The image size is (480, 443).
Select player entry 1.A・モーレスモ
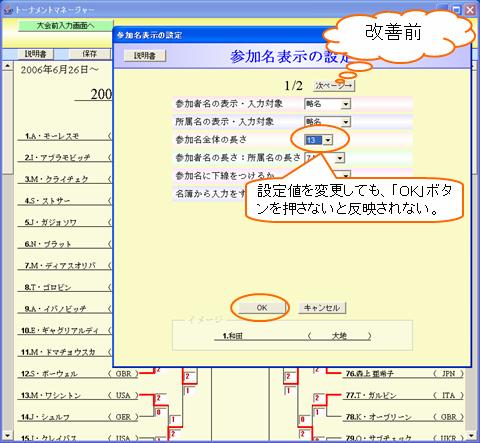point(52,136)
